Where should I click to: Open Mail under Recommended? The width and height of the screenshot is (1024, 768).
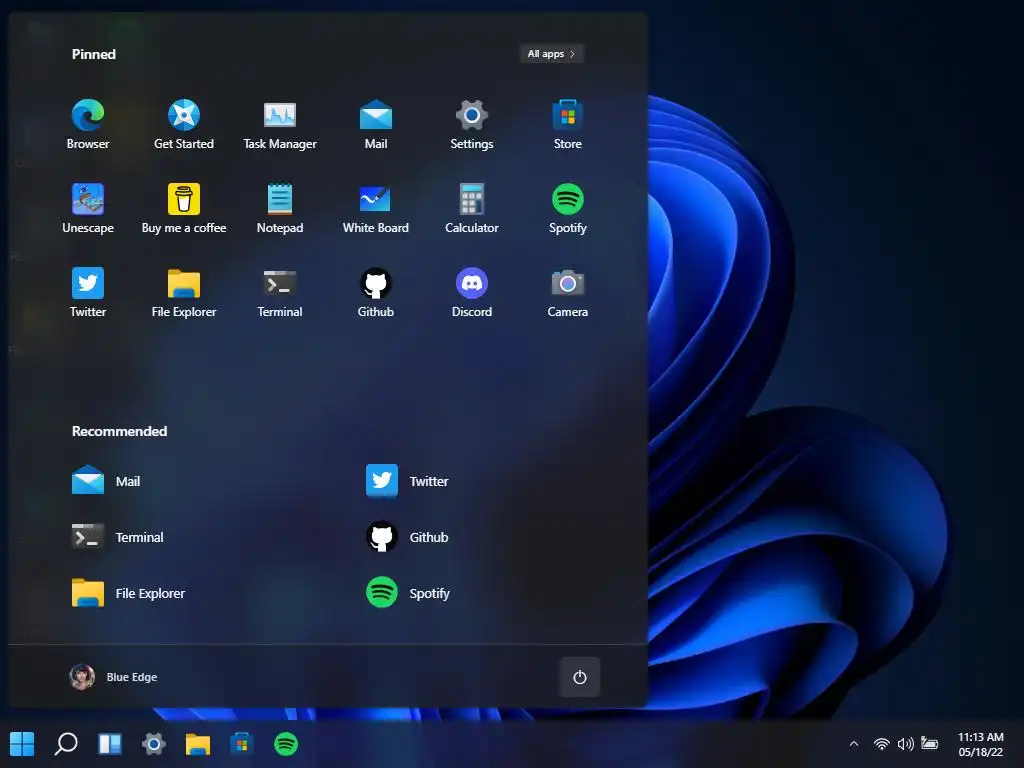pyautogui.click(x=106, y=481)
